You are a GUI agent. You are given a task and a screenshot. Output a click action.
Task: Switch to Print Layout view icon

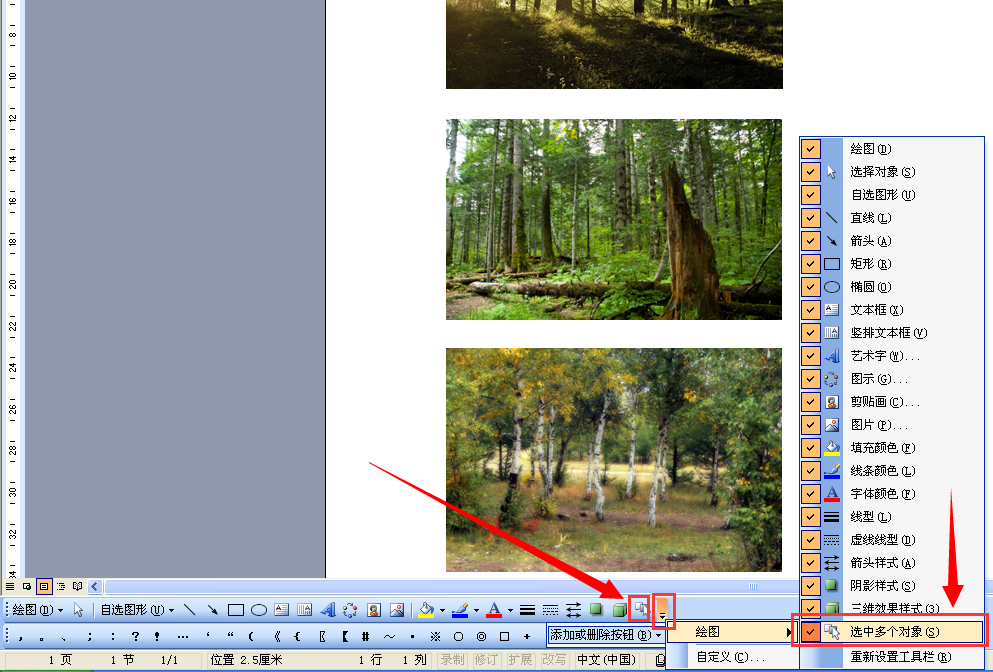(44, 586)
